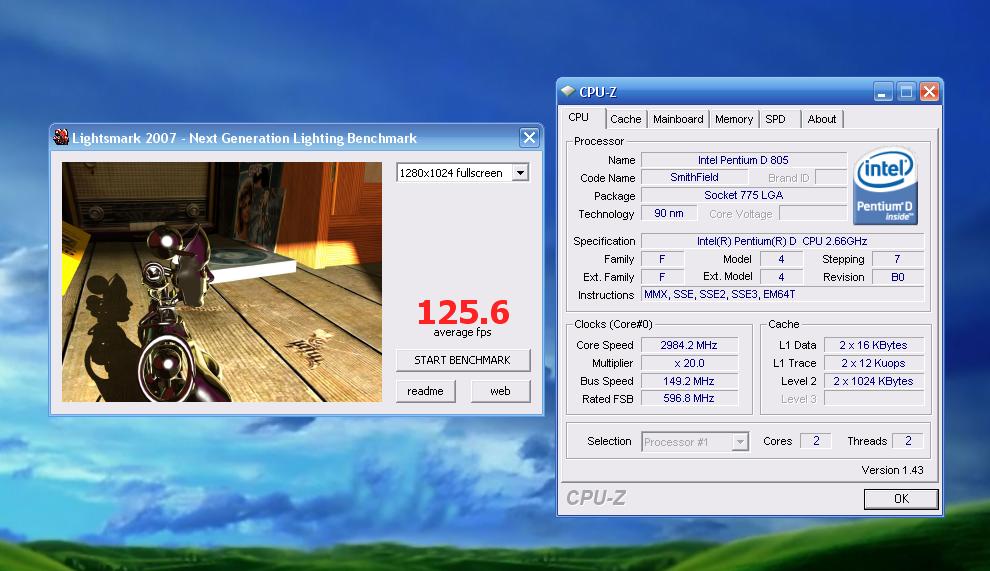
Task: Open the Mainboard tab
Action: tap(678, 119)
